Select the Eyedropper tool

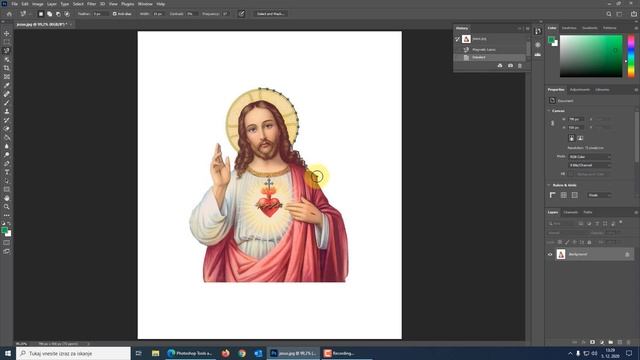pyautogui.click(x=7, y=85)
